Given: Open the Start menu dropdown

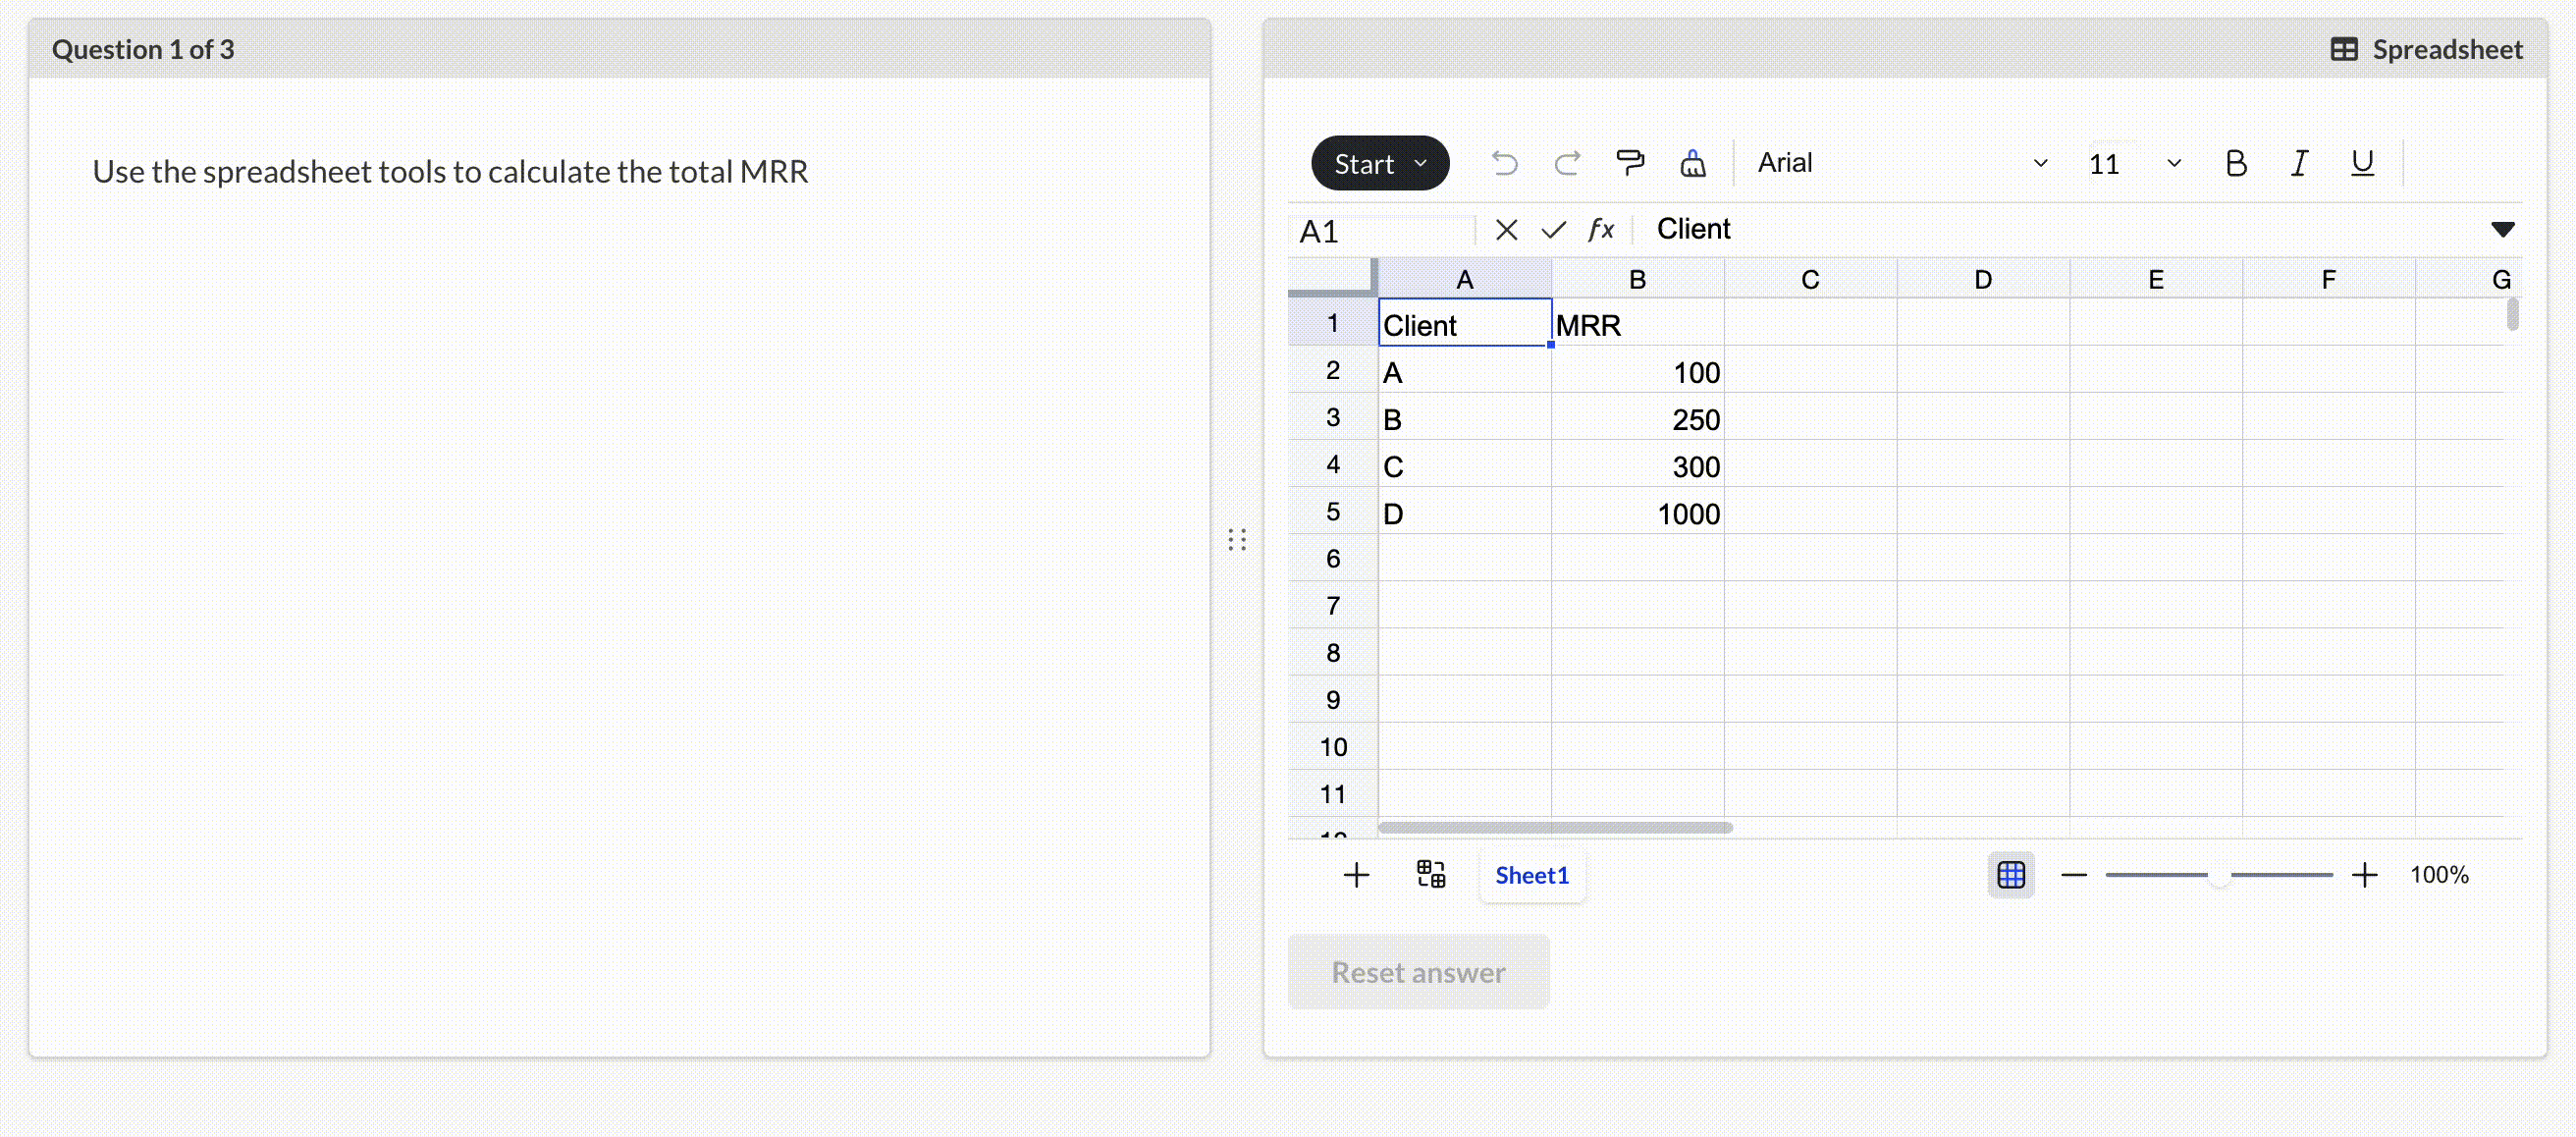Looking at the screenshot, I should coord(1380,163).
